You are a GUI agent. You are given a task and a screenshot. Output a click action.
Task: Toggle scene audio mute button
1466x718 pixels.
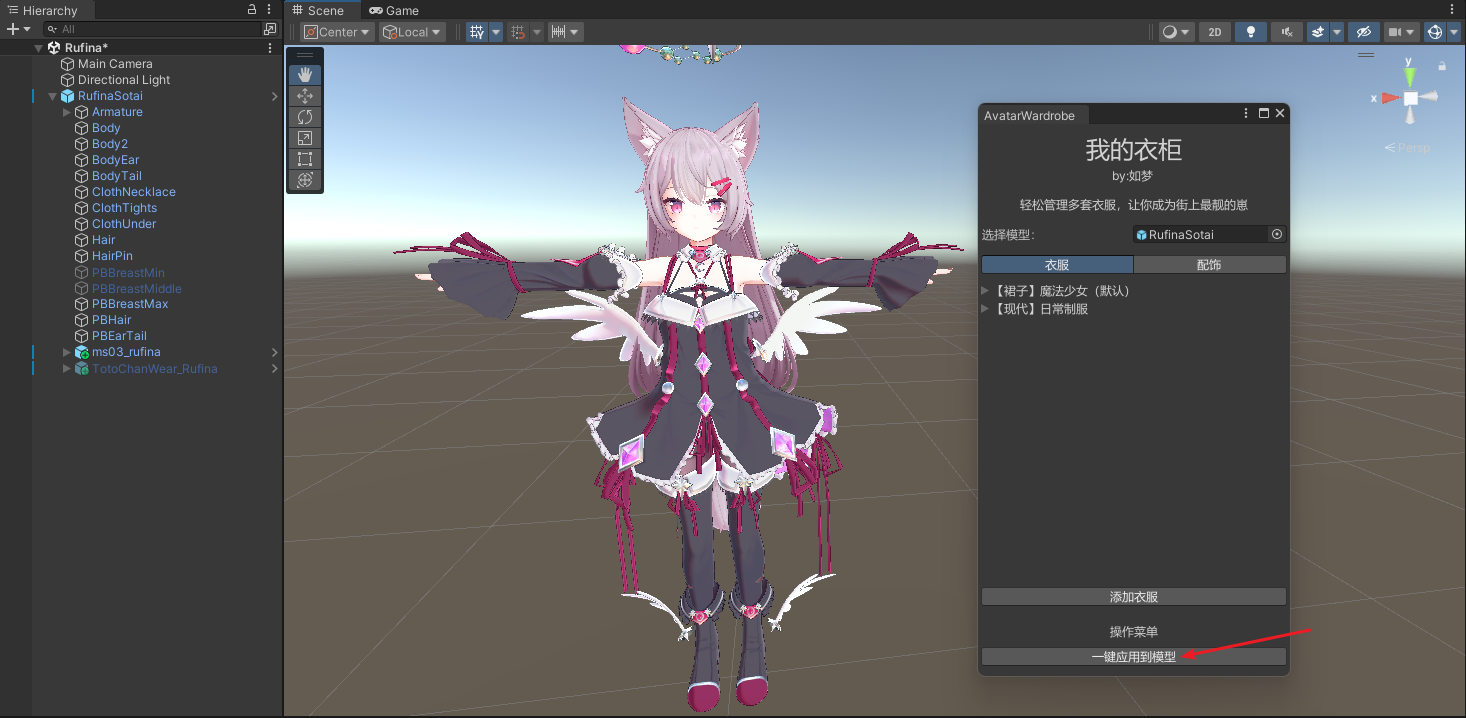click(x=1286, y=32)
